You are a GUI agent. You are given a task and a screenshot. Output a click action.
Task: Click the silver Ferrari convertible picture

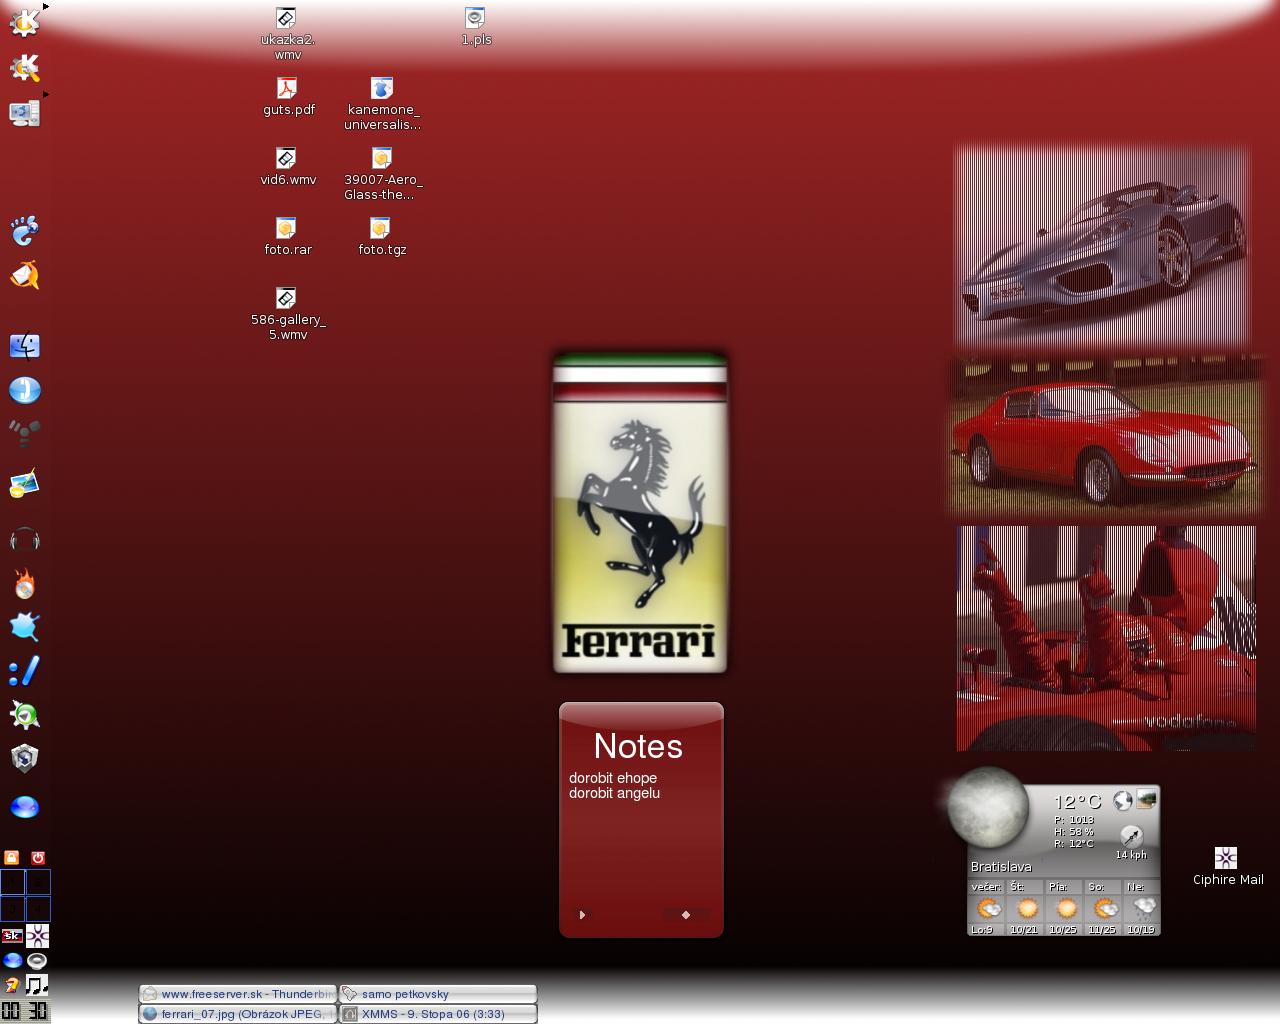(1102, 246)
